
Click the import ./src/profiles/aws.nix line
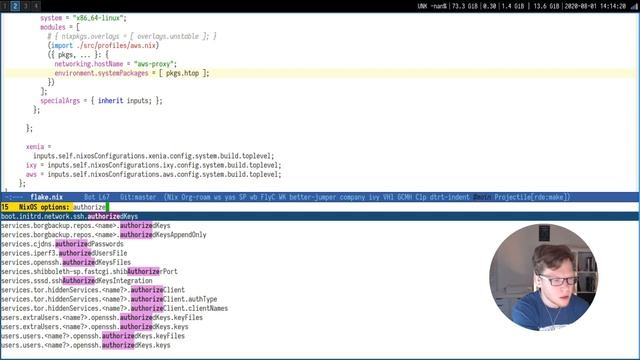[103, 46]
